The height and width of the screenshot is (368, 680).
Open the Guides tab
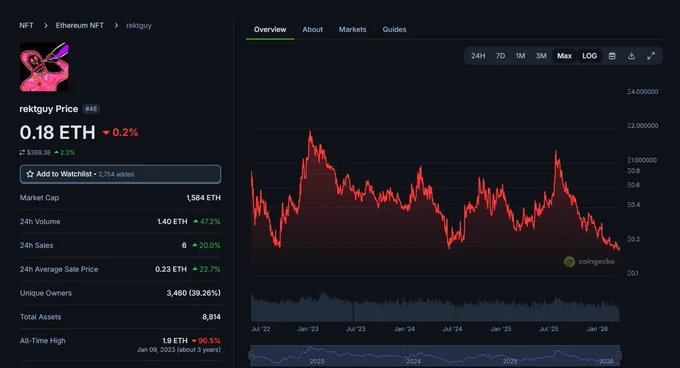[394, 29]
